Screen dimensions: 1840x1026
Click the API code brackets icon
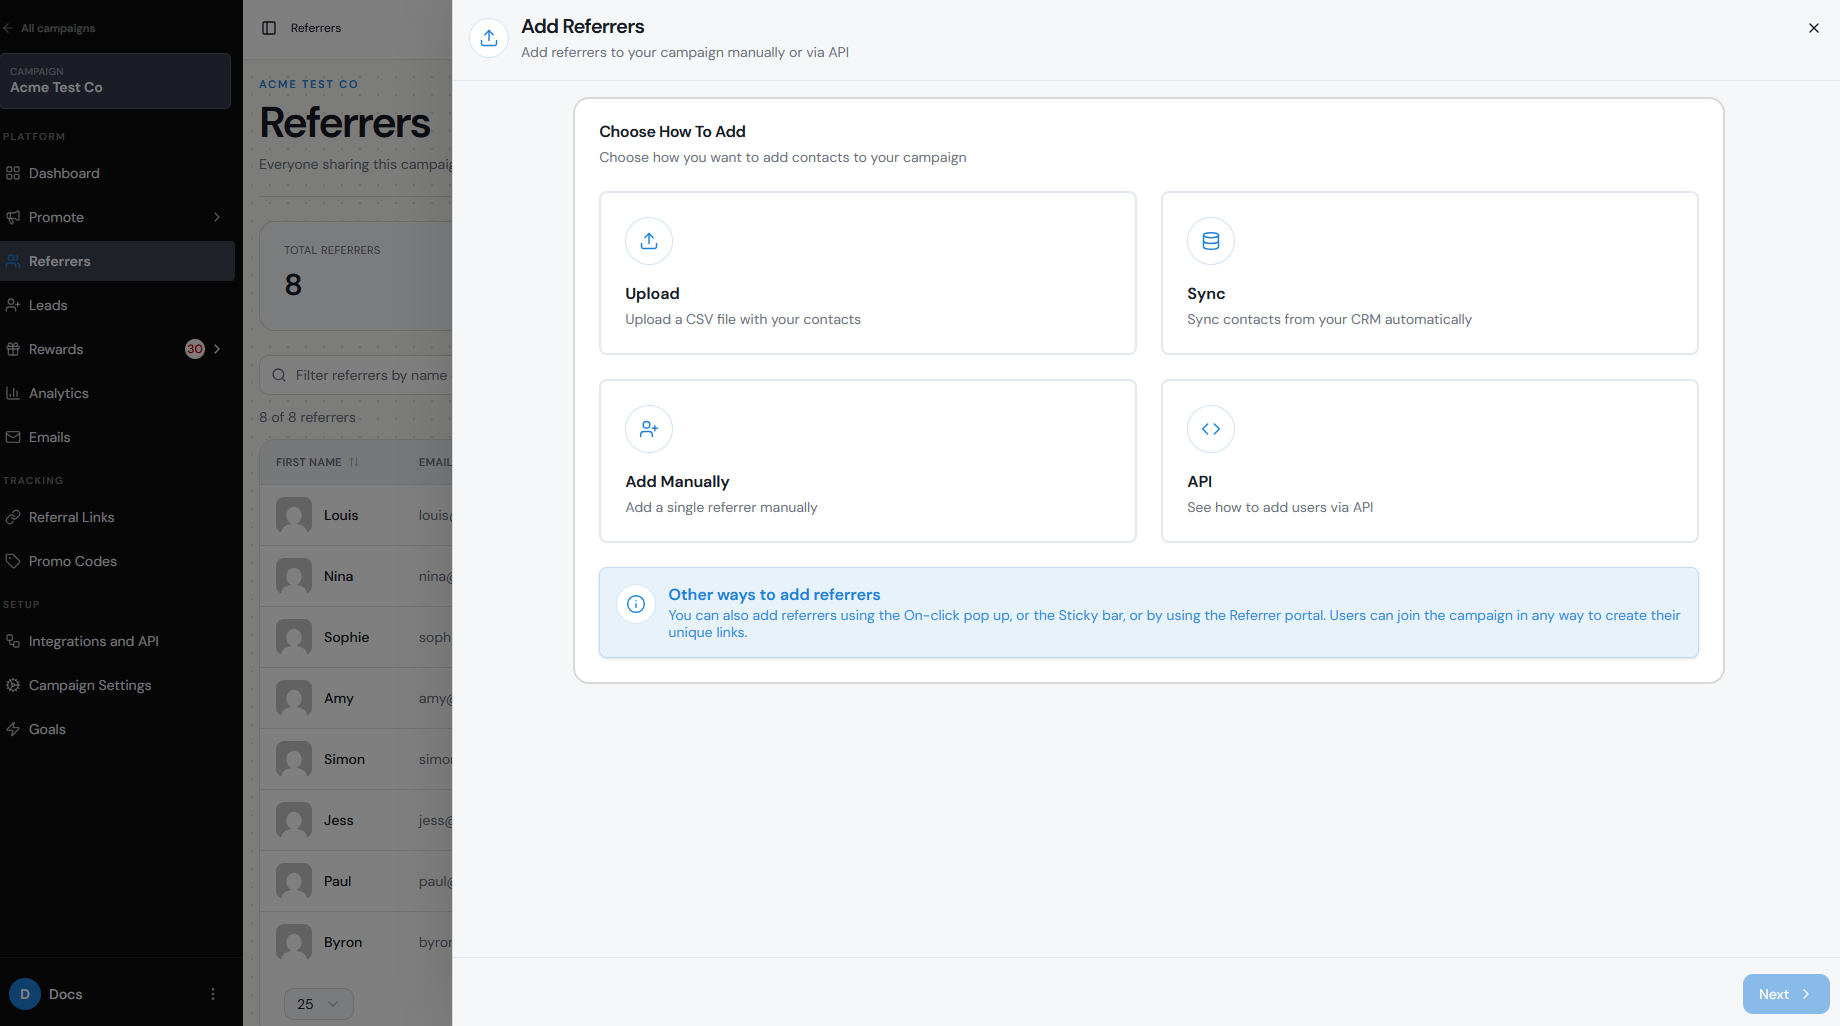(x=1211, y=429)
